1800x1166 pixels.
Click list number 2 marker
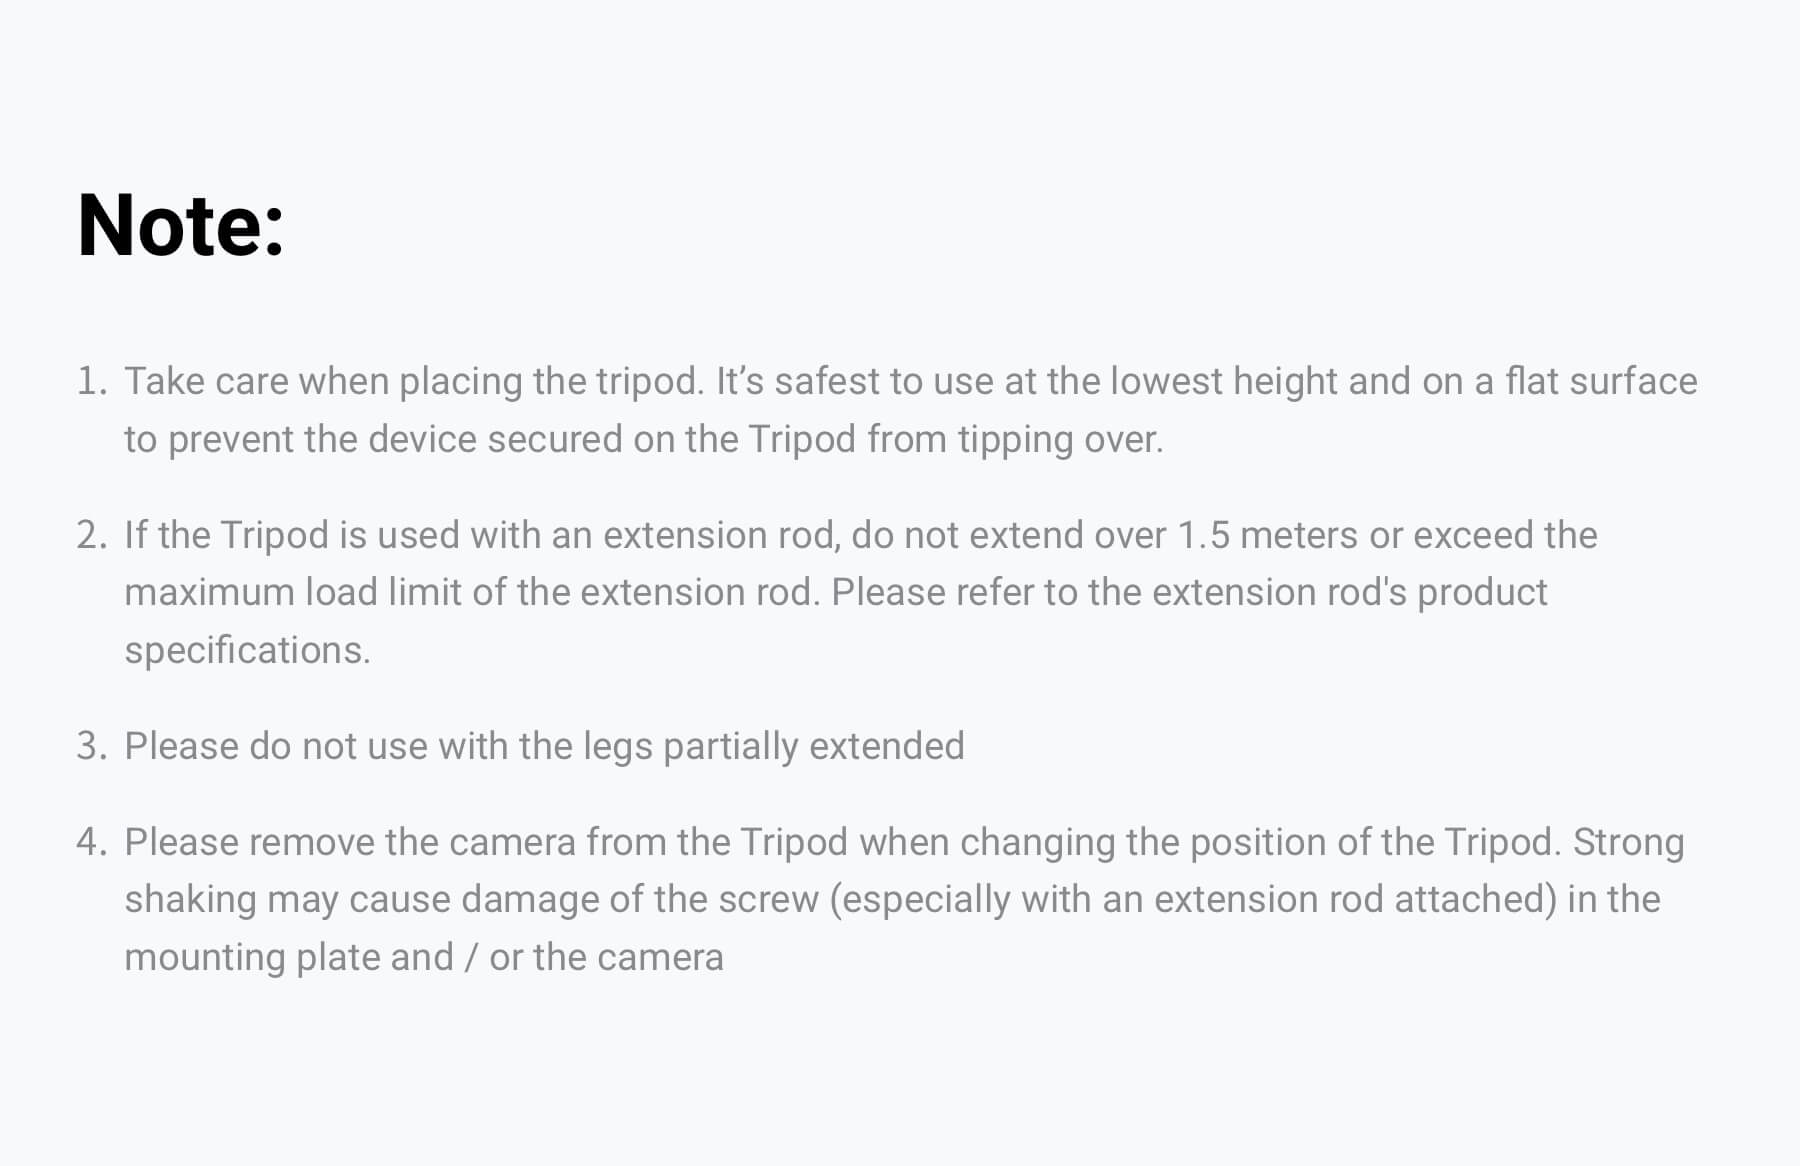tap(91, 535)
